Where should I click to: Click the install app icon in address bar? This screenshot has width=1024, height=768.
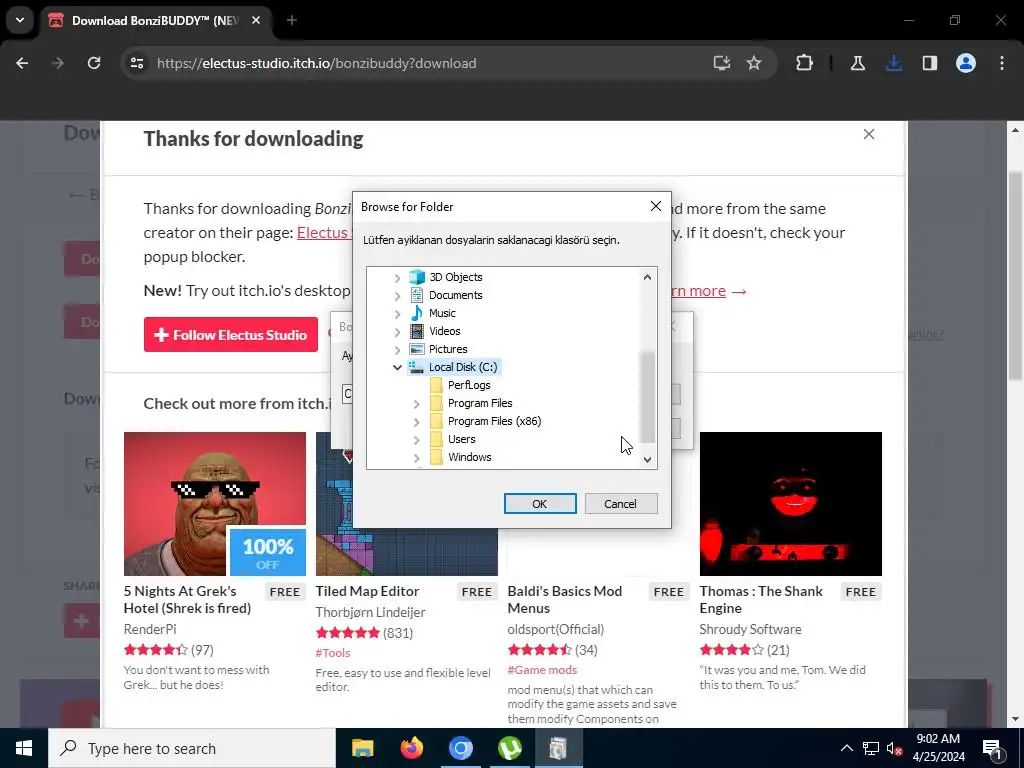(x=722, y=63)
